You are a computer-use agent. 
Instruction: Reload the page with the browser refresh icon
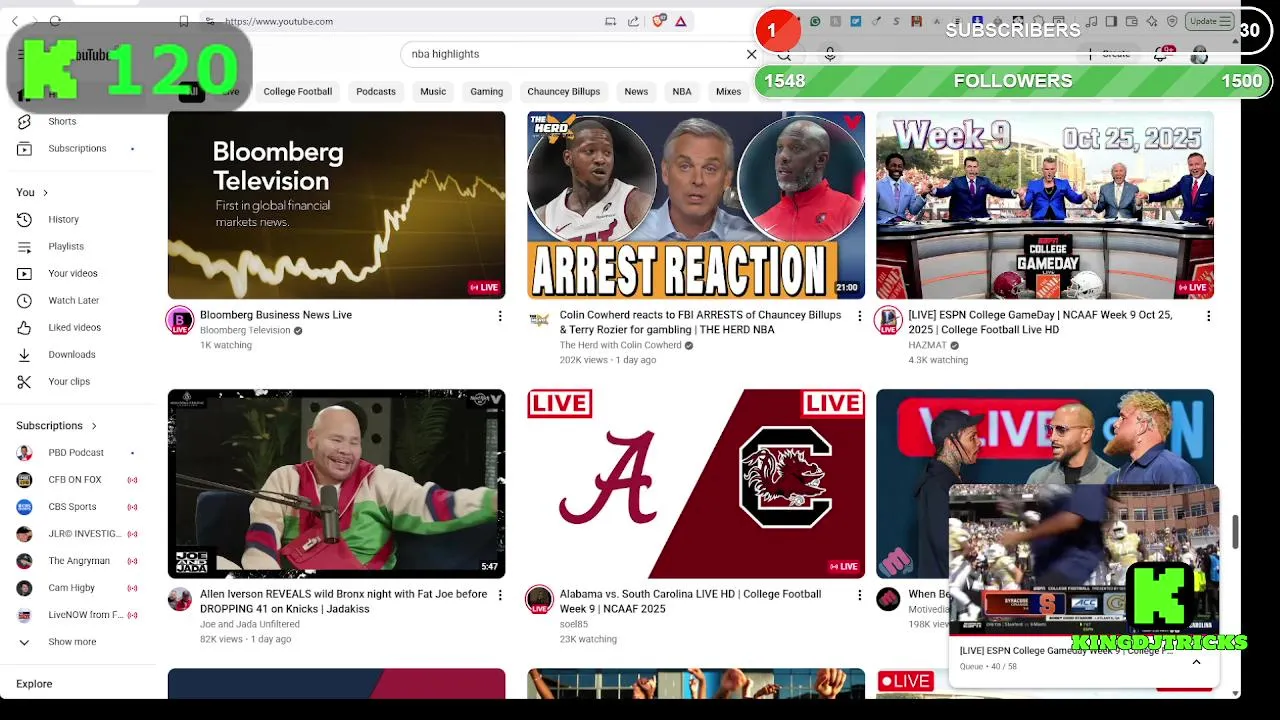point(55,21)
